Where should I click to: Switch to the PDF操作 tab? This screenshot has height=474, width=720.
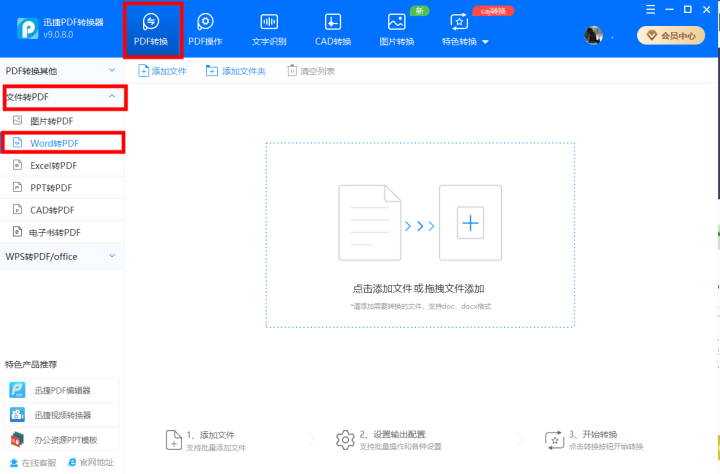click(205, 29)
